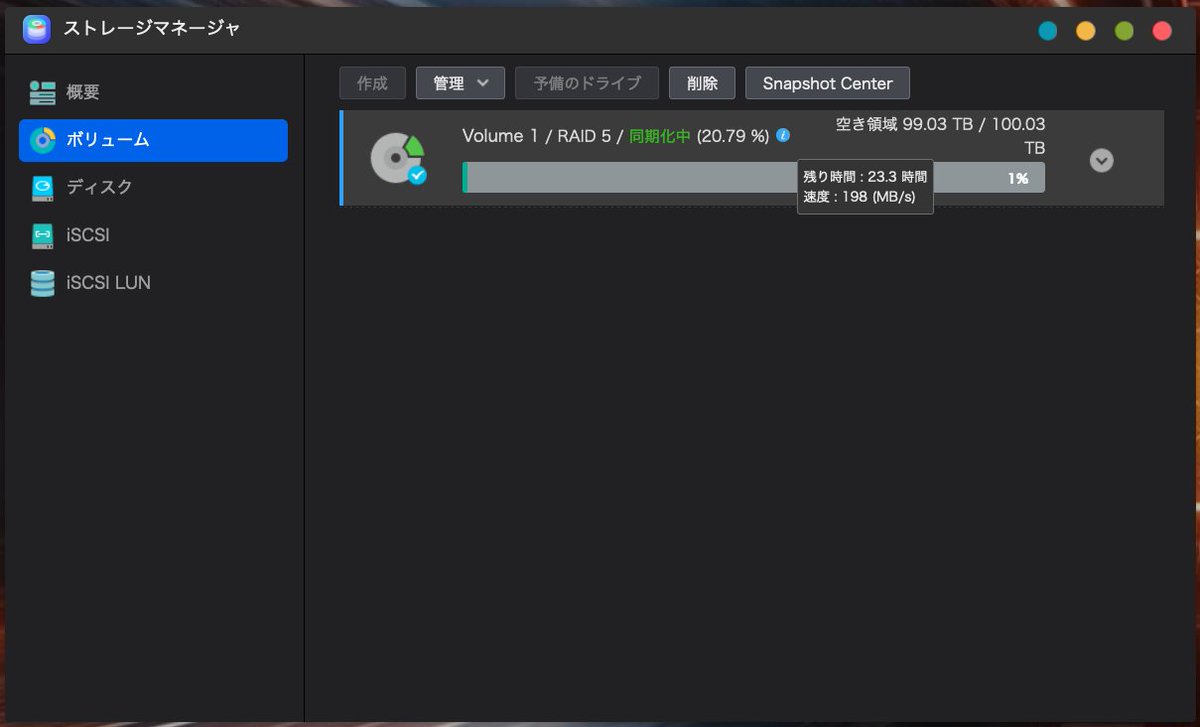Go to the ディスク section
This screenshot has width=1200, height=727.
point(153,188)
